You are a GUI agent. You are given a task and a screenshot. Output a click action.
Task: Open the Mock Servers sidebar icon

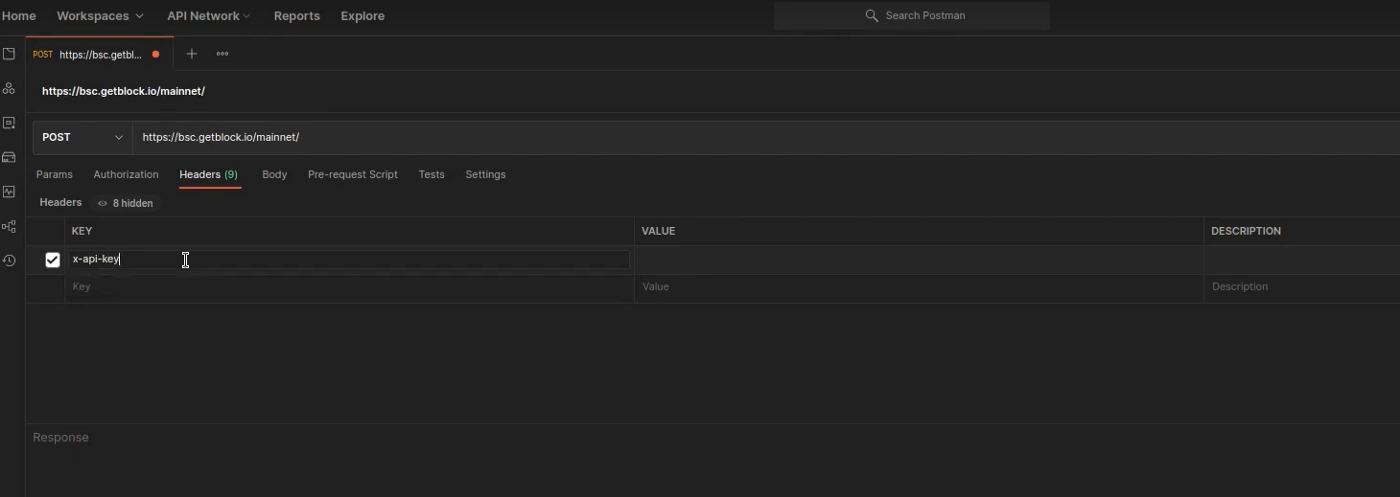(x=9, y=157)
